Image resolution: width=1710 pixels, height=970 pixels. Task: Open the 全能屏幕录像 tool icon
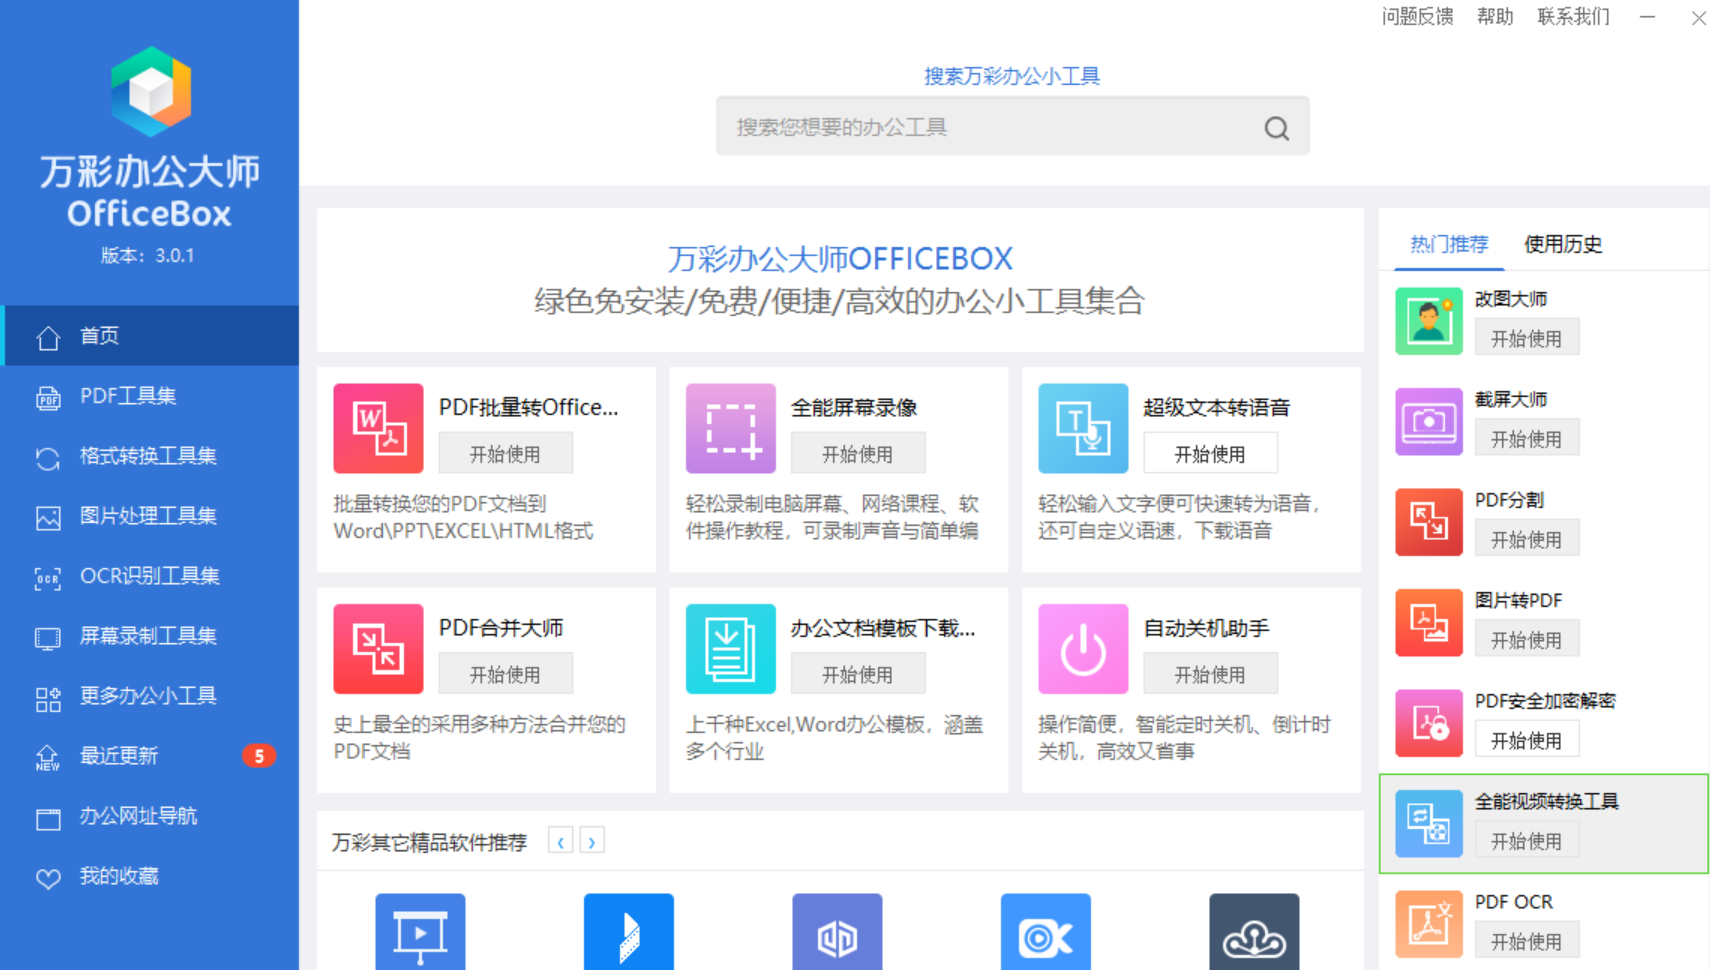click(731, 428)
